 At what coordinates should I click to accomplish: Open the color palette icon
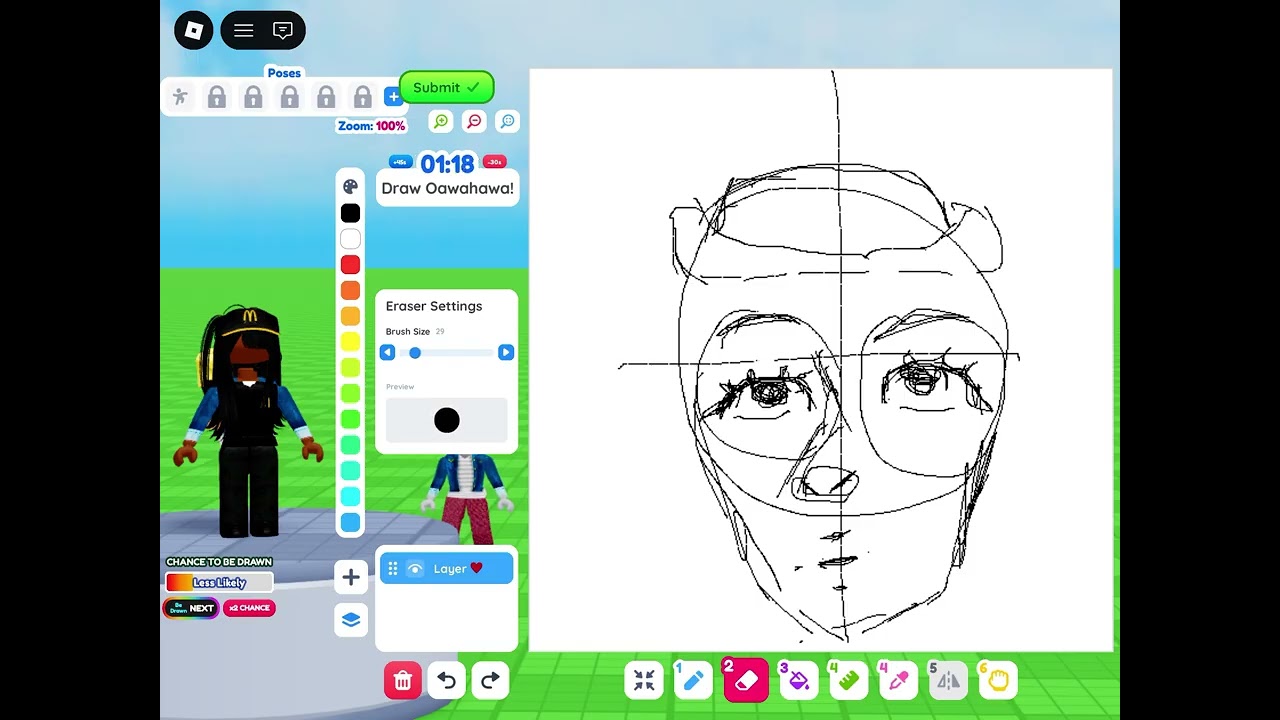coord(350,186)
